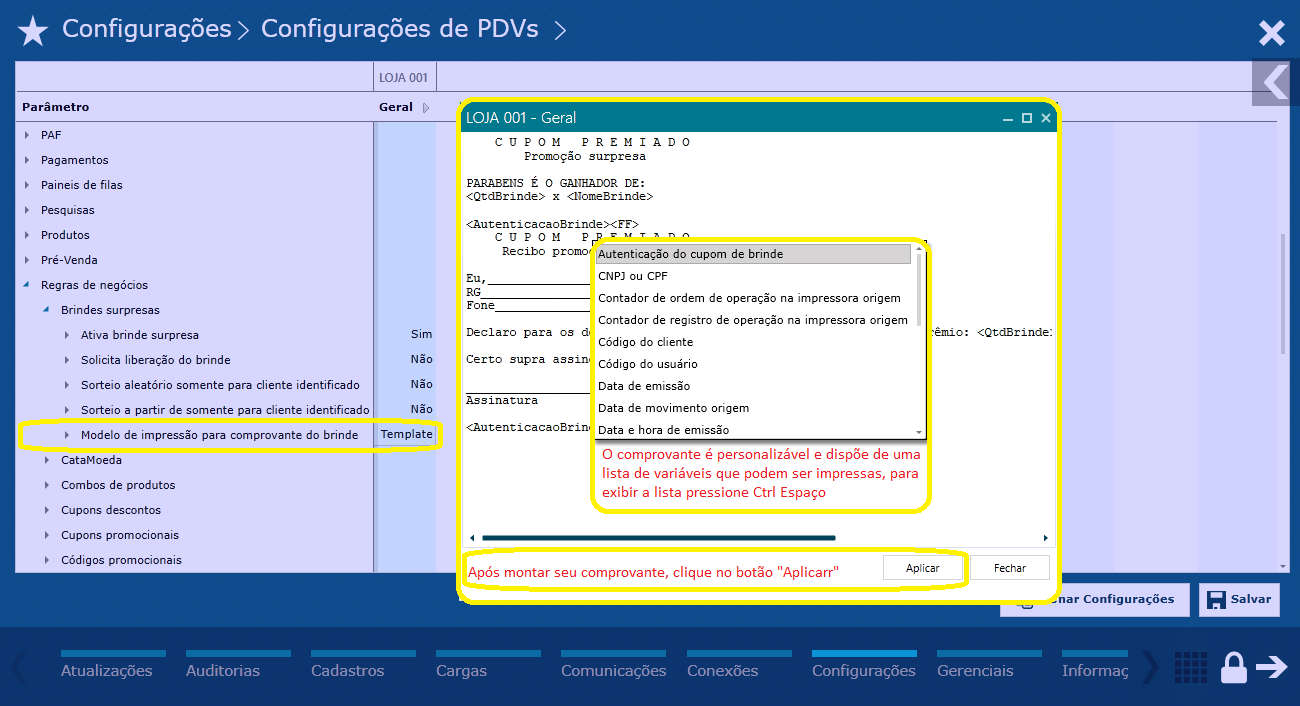Screen dimensions: 1300x706
Task: Click the Aplicar button
Action: (922, 568)
